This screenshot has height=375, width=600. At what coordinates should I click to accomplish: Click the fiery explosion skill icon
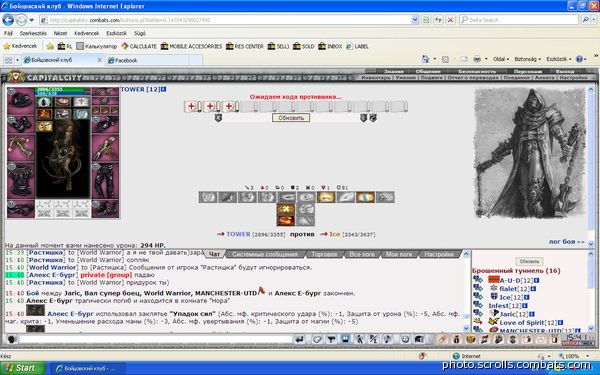(286, 209)
